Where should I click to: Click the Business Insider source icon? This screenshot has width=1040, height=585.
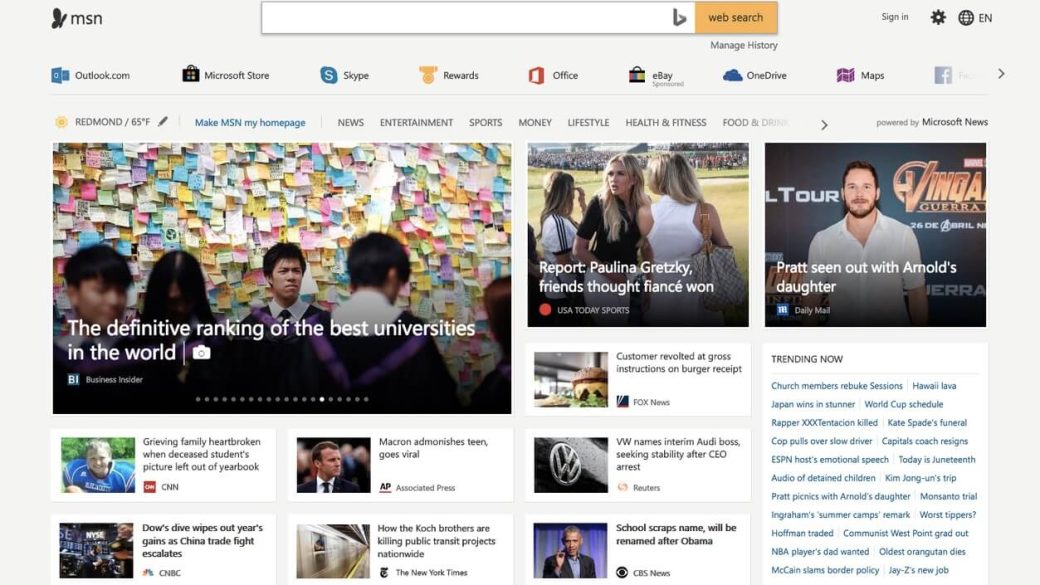pos(73,379)
